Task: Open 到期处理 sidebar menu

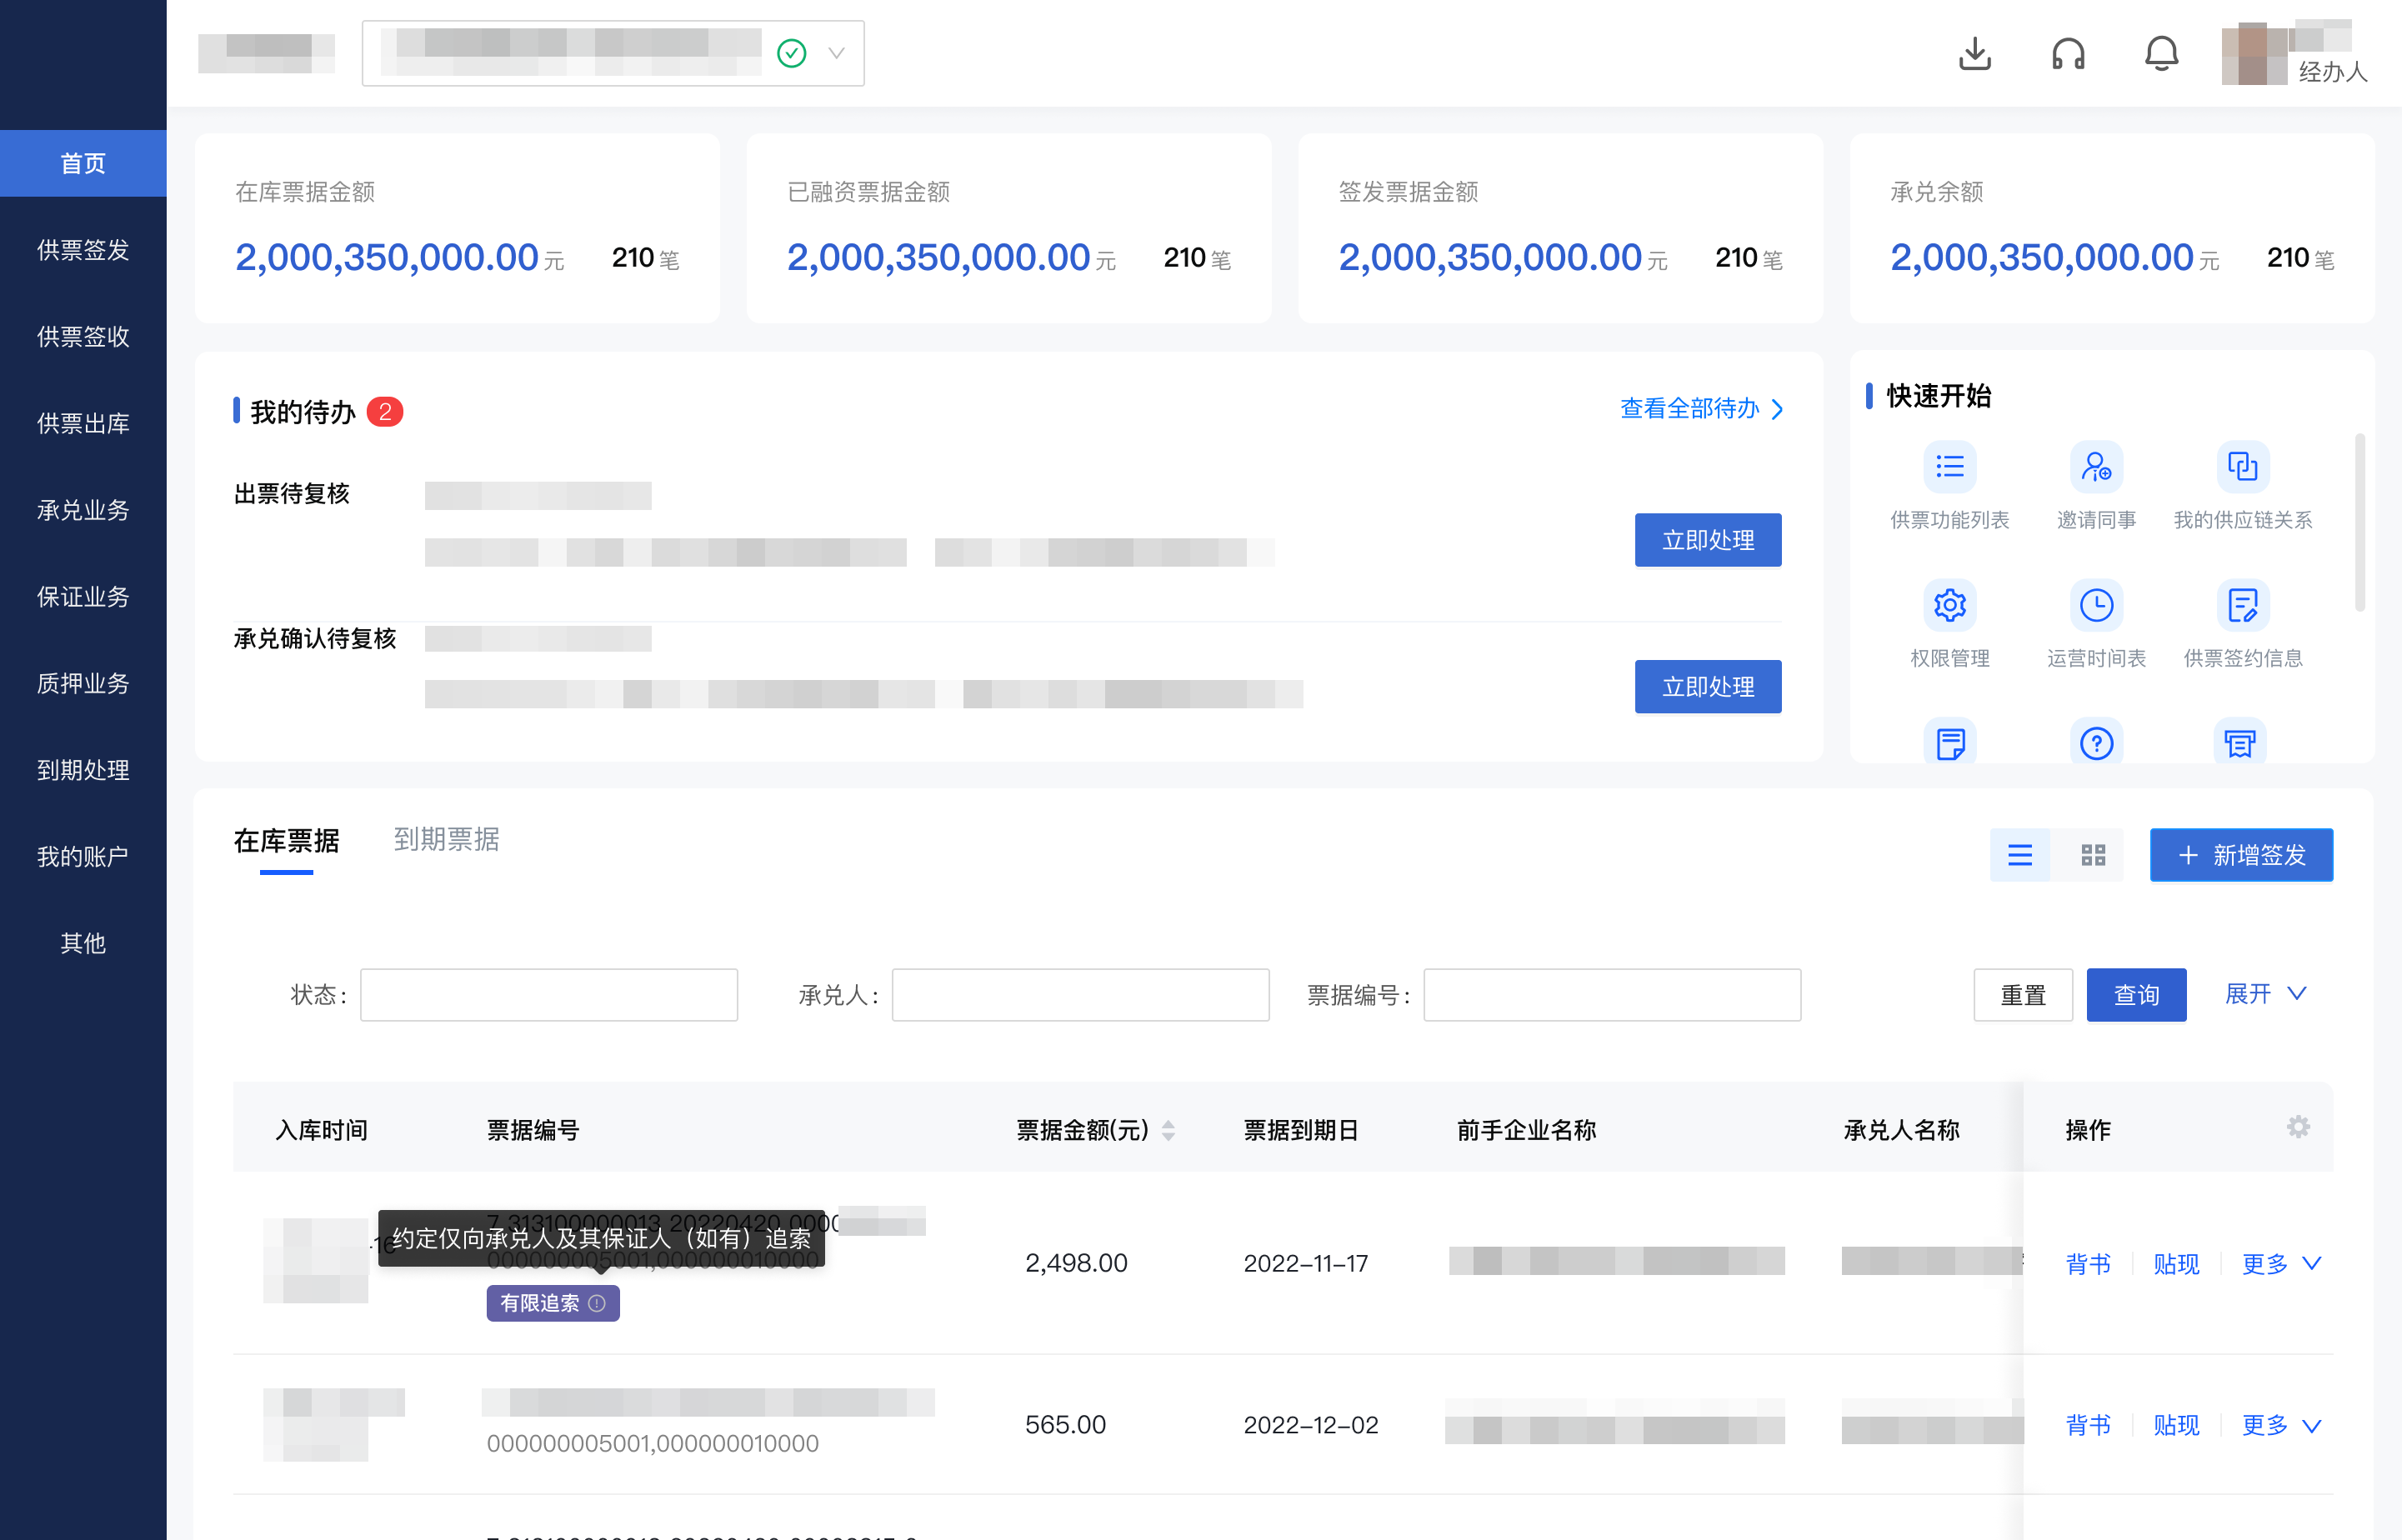Action: [83, 770]
